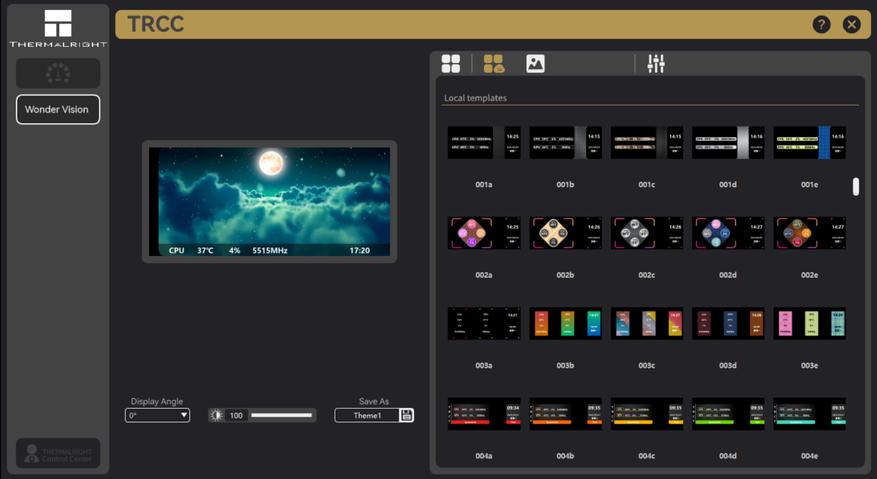Screen dimensions: 877x479
Task: Click the Thermalright logo
Action: (x=58, y=28)
